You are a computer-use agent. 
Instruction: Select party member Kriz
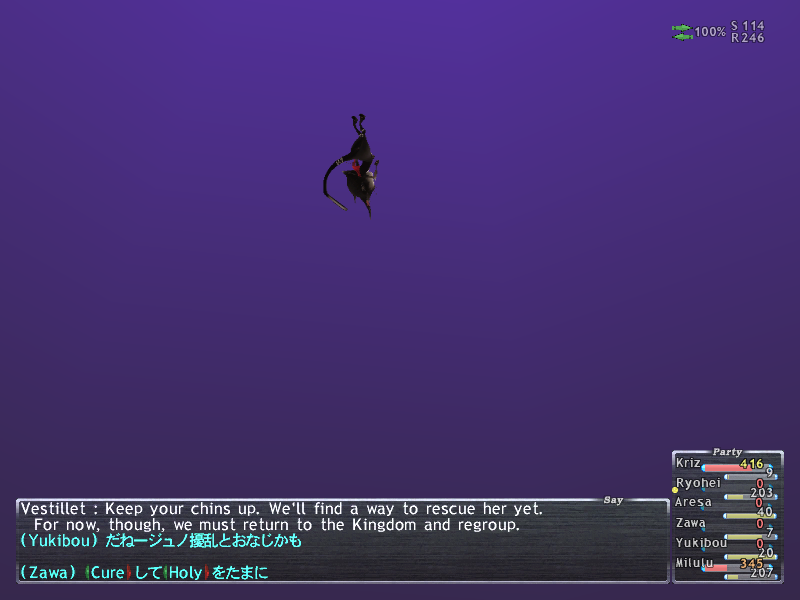pyautogui.click(x=688, y=463)
